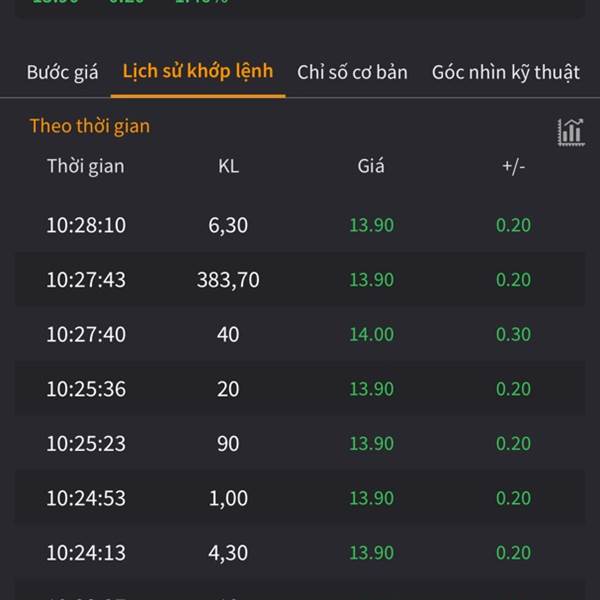Screen dimensions: 600x600
Task: Tap the 383,70 volume value
Action: pos(228,280)
